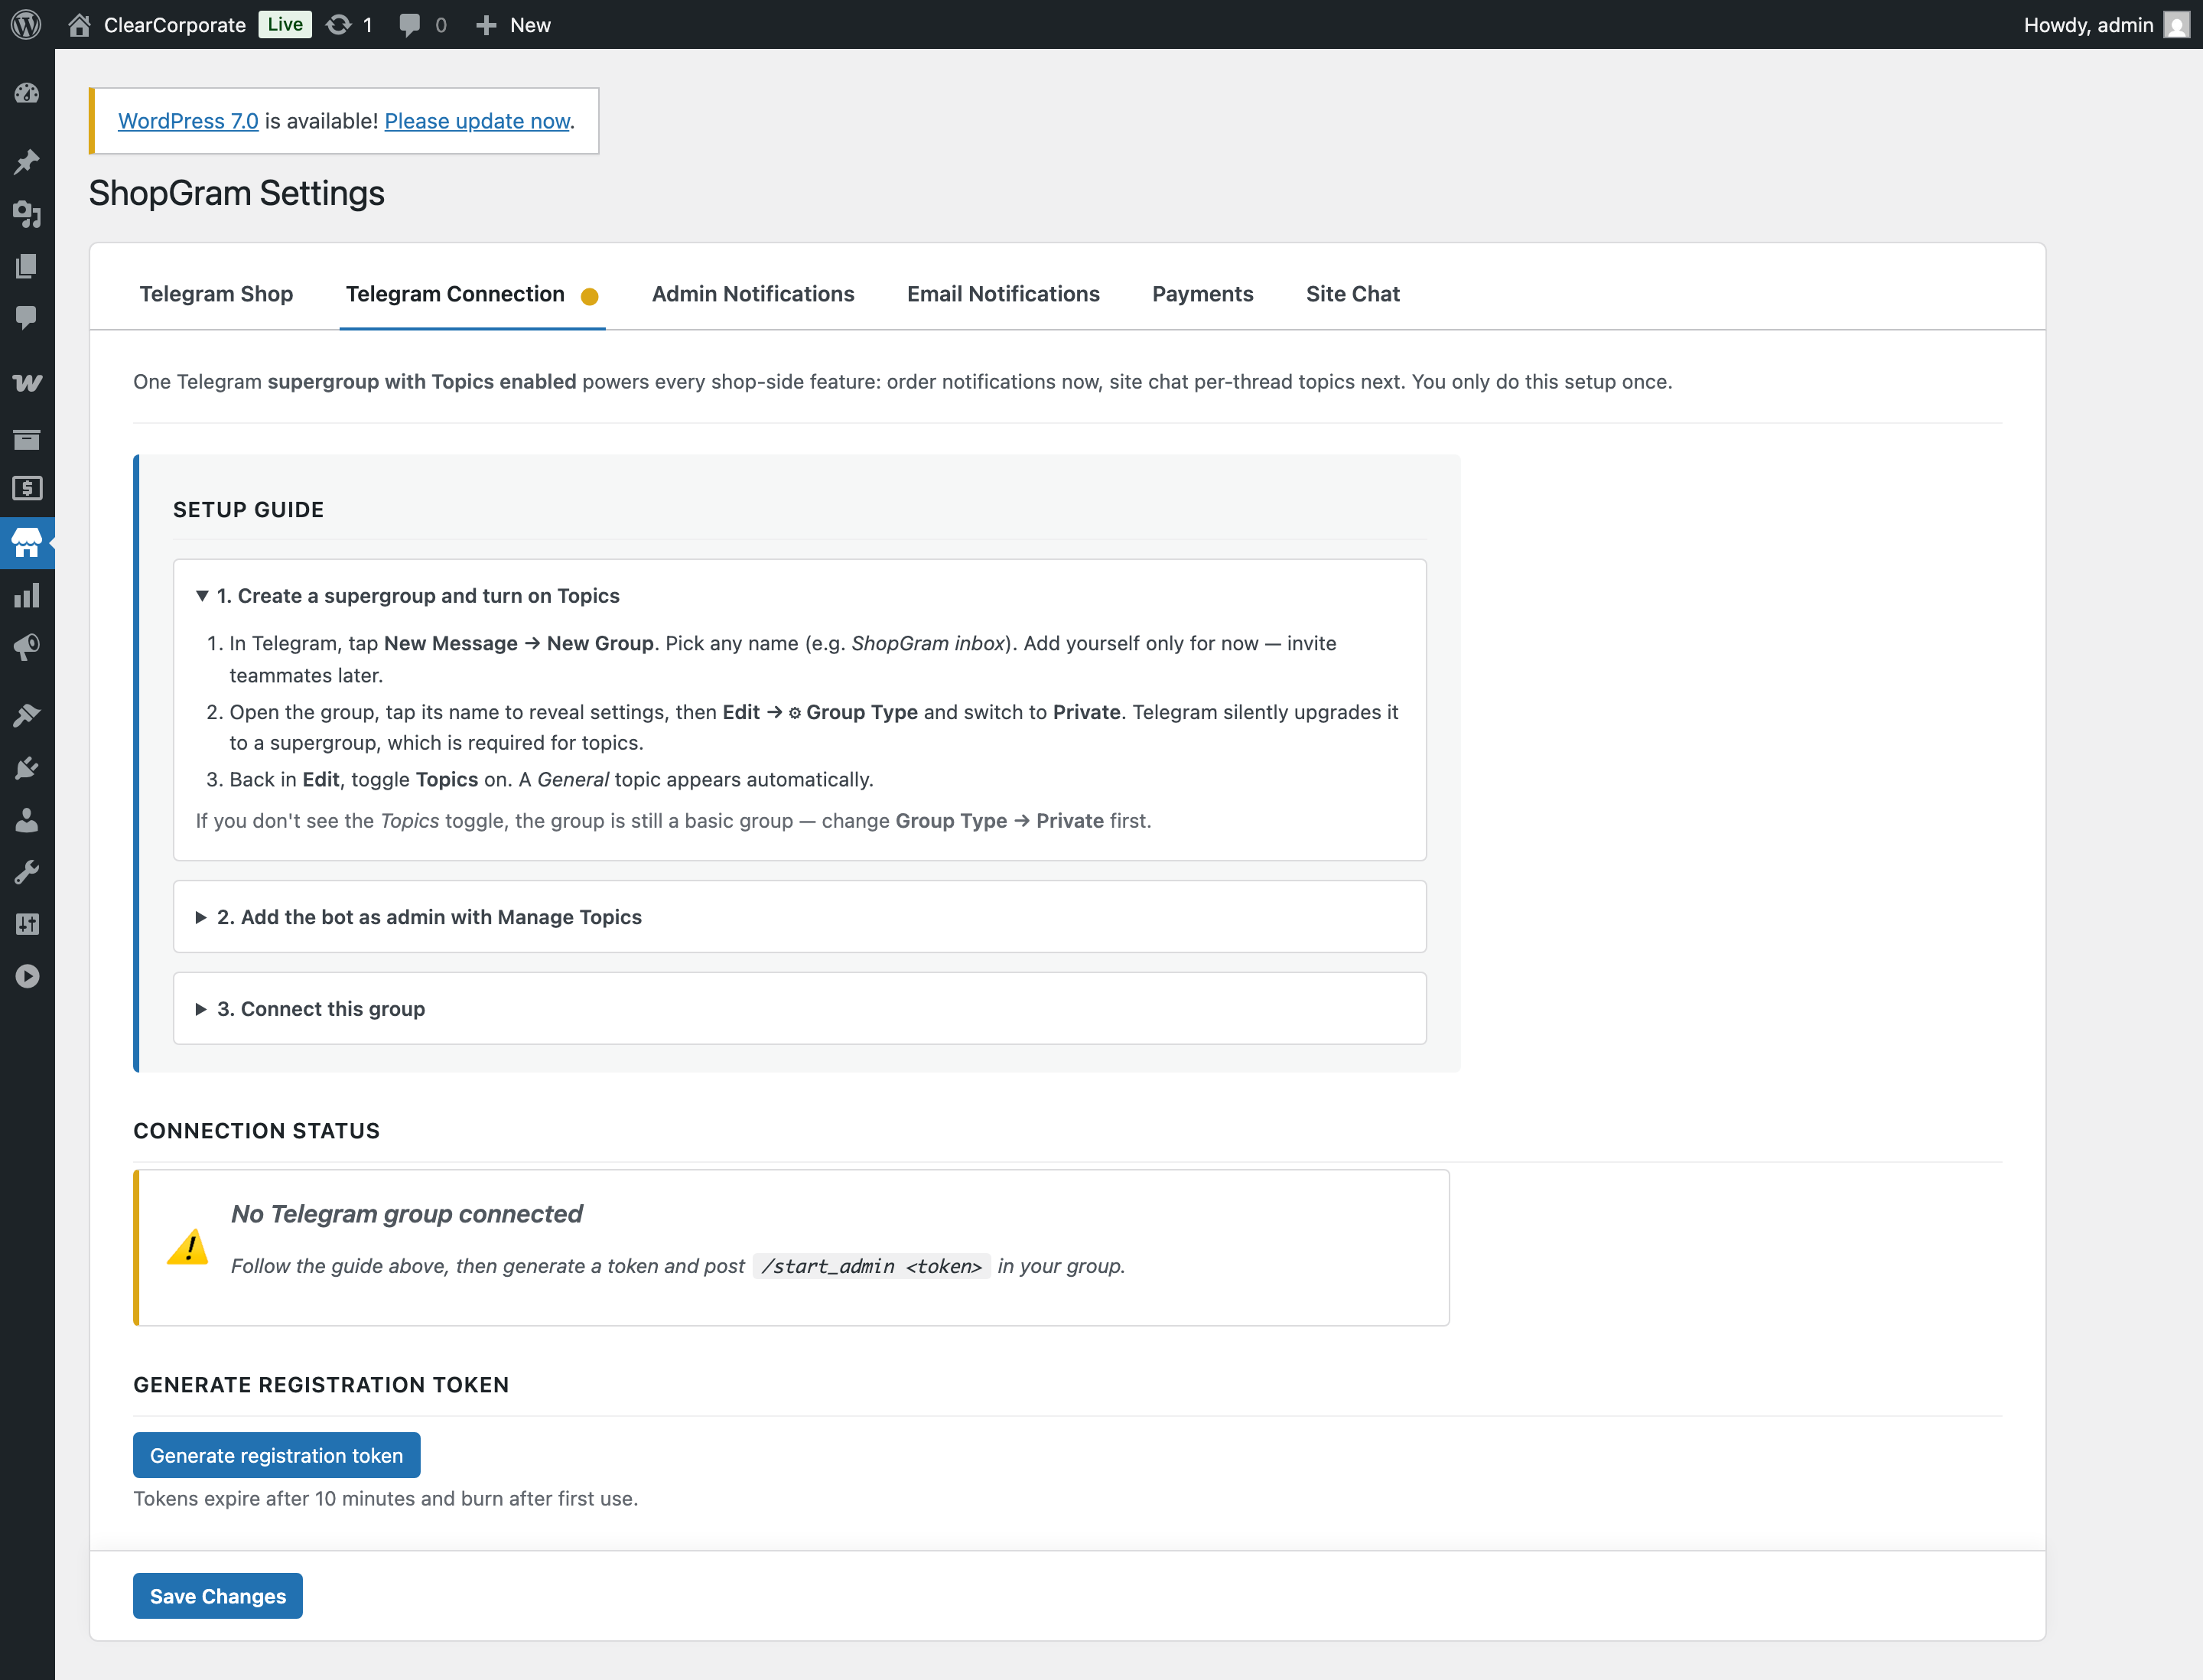Screen dimensions: 2203x1680
Task: Switch to the Telegram Shop tab
Action: (x=216, y=294)
